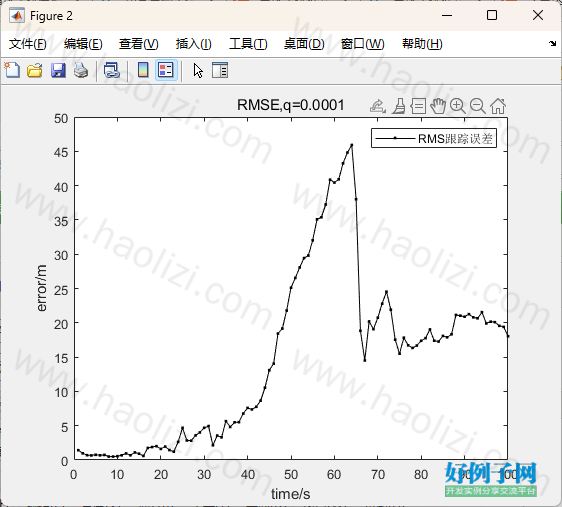Activate the Zoom Out magnifier on the axes
562x507 pixels.
click(478, 106)
